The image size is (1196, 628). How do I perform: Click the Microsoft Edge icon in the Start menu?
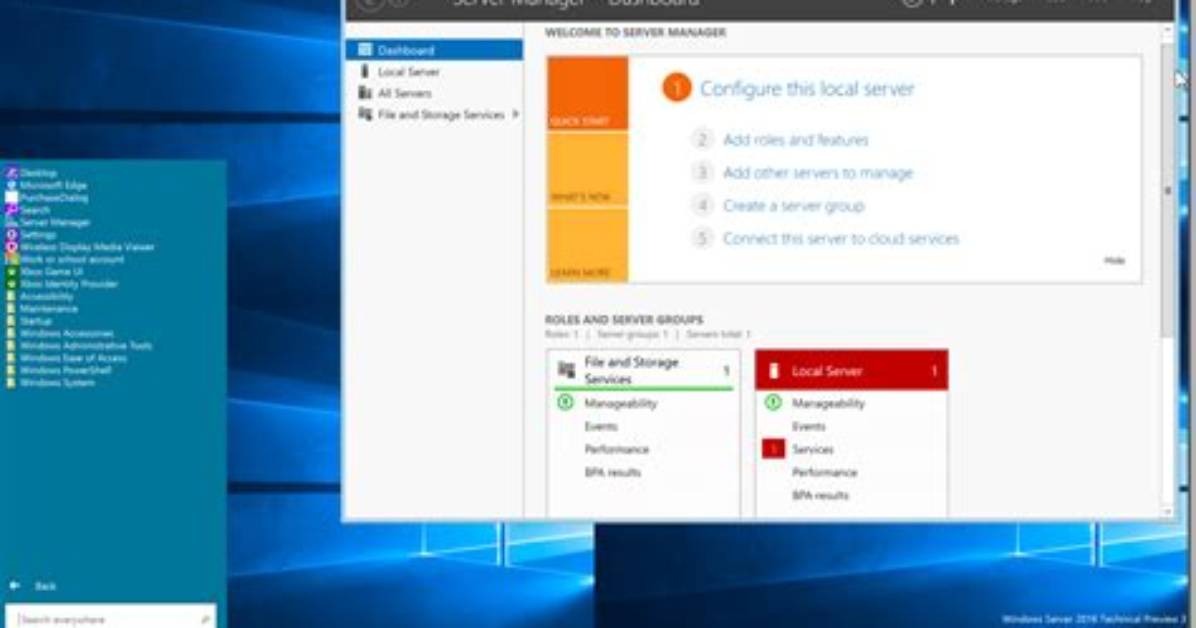coord(11,185)
